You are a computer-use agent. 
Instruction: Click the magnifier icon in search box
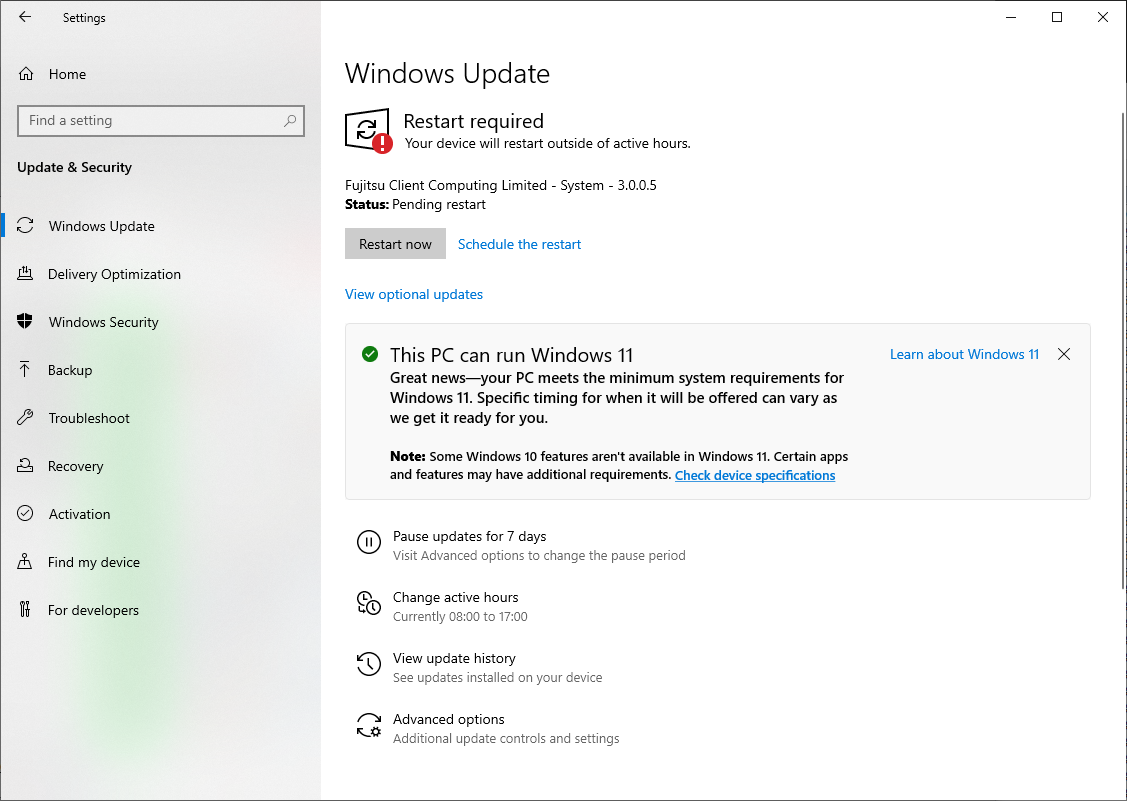[x=290, y=121]
